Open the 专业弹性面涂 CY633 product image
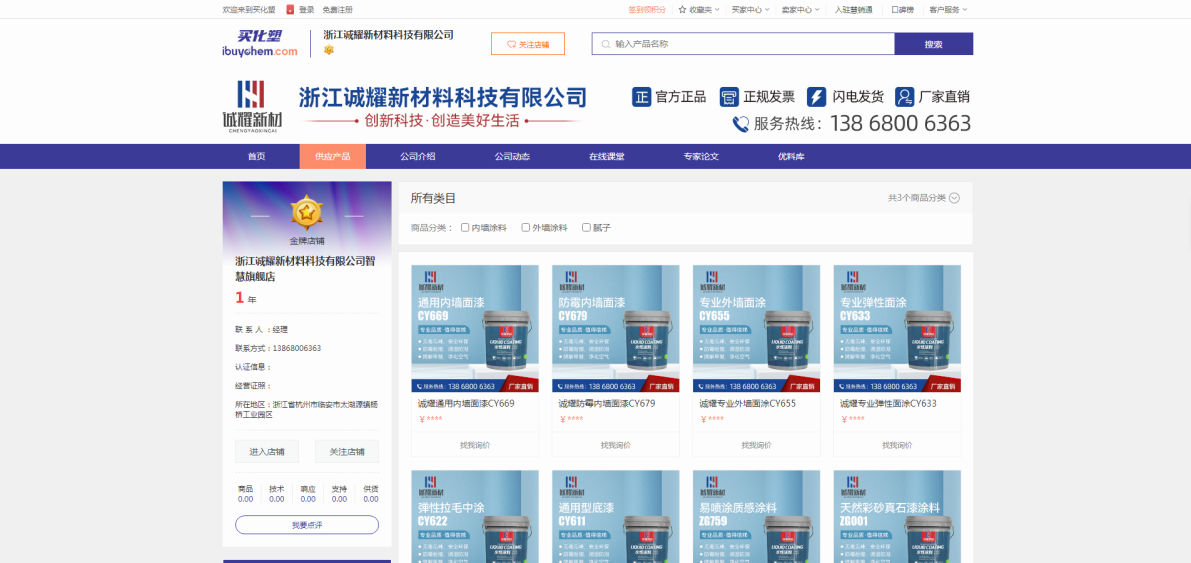The width and height of the screenshot is (1191, 563). 897,328
